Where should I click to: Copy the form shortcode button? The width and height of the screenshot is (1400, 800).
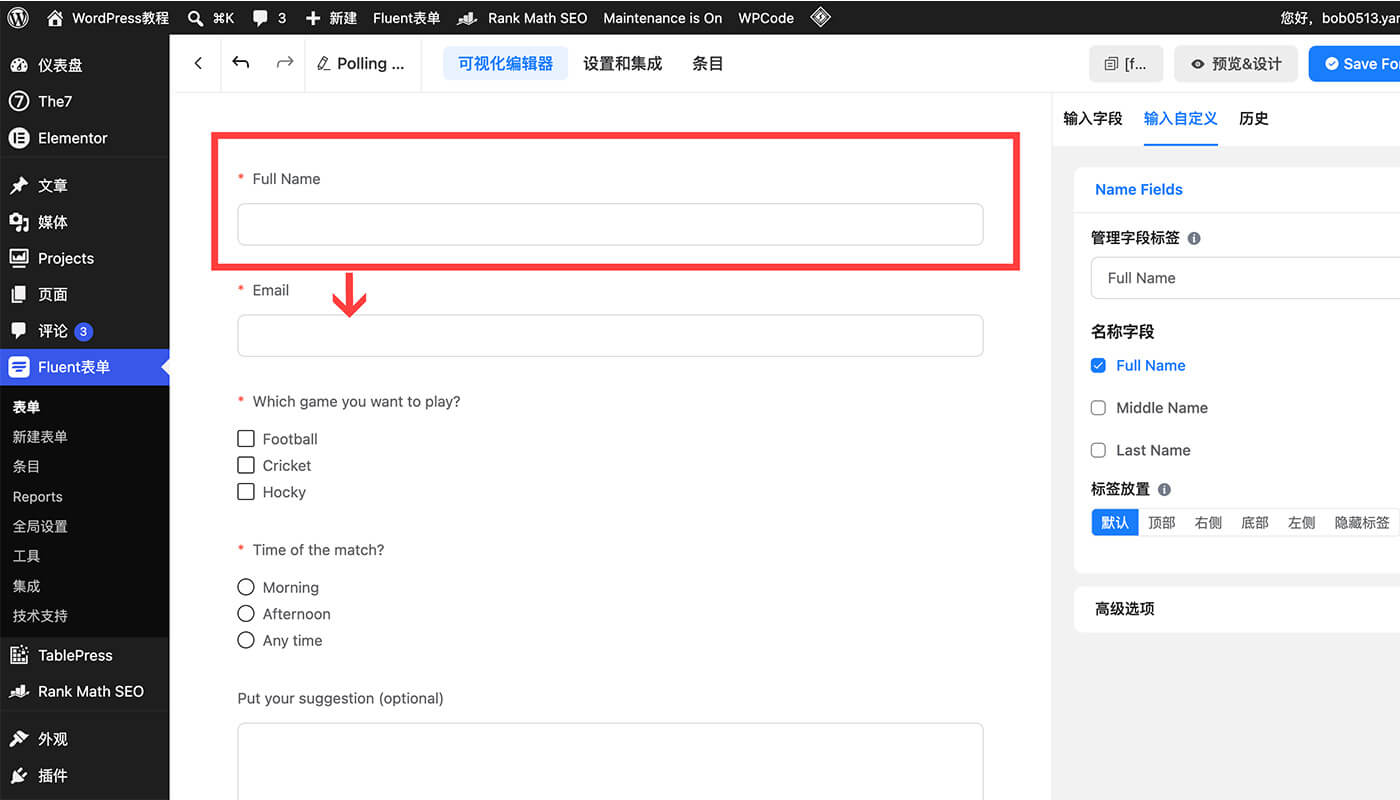point(1126,63)
